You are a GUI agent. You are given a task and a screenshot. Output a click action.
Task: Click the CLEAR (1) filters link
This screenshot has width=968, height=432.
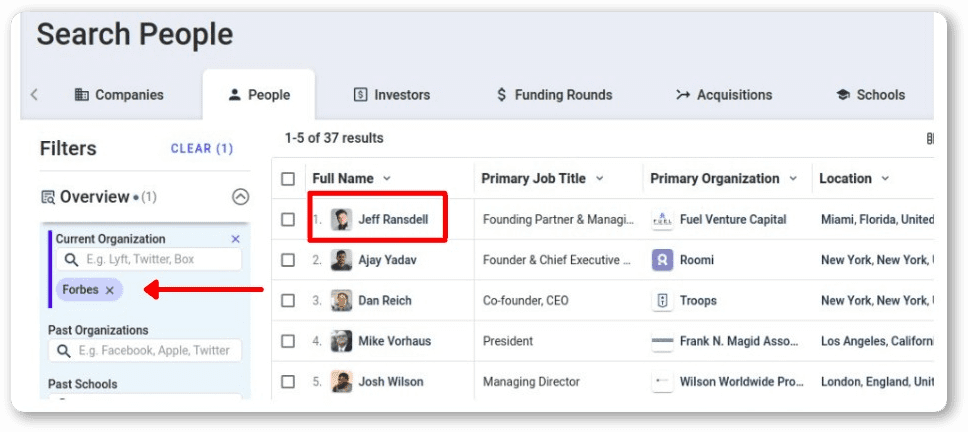point(202,148)
